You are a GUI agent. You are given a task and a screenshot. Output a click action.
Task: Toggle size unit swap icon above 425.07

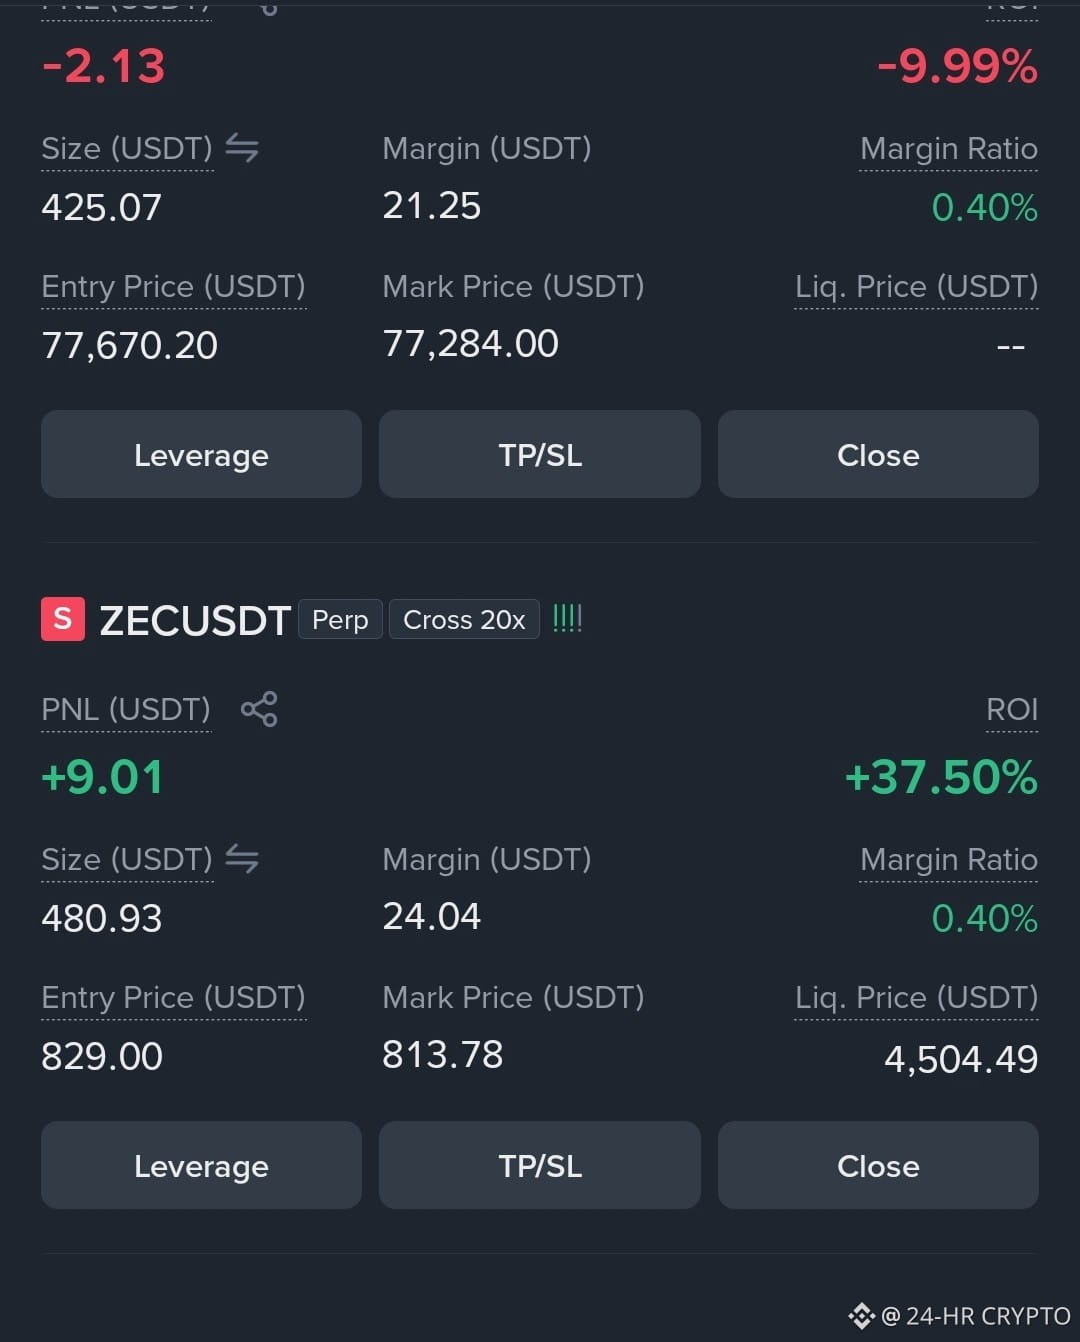pyautogui.click(x=242, y=148)
